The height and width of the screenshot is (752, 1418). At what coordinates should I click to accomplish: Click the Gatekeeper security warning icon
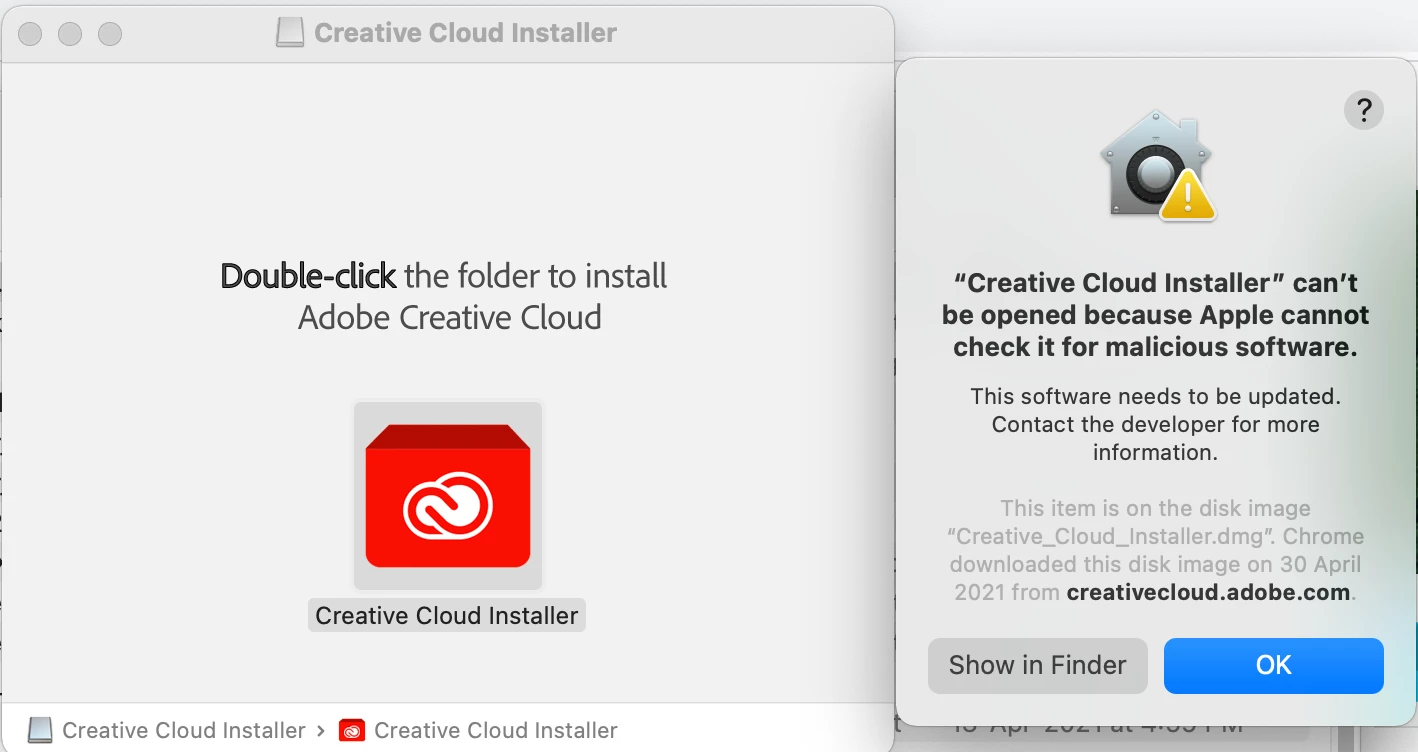(x=1157, y=166)
